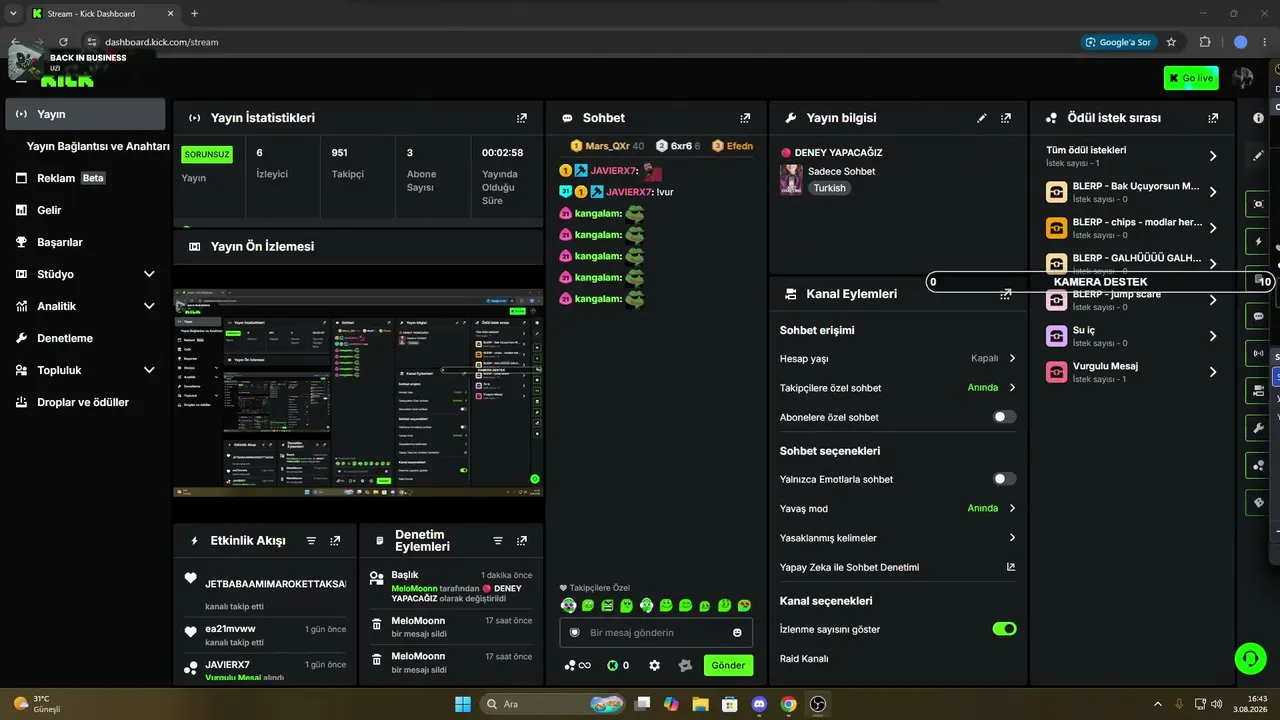Image resolution: width=1280 pixels, height=720 pixels.
Task: Open Yayın Bağlantısı ve Anahtarı page
Action: pos(98,146)
